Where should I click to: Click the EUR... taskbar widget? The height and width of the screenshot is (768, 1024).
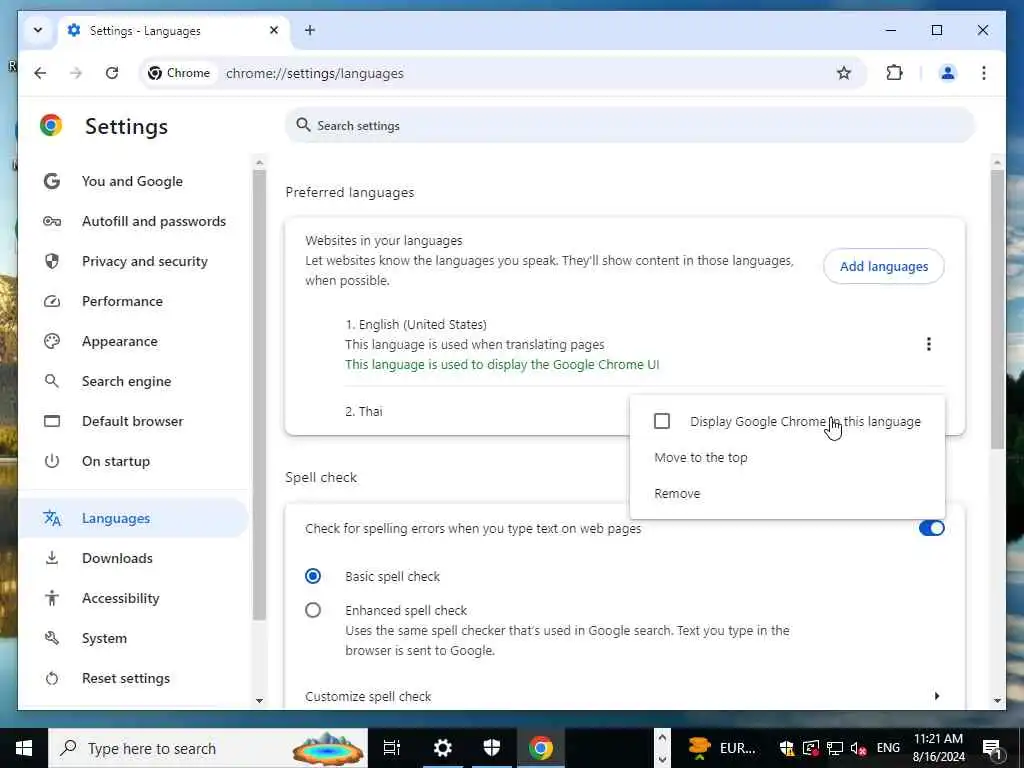[720, 748]
